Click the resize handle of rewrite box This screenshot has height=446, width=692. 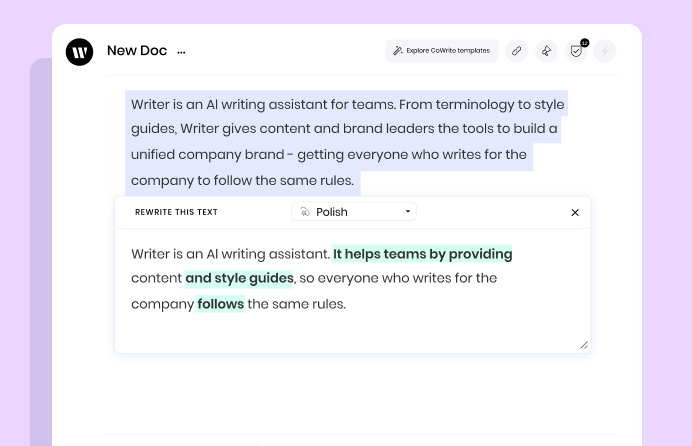(x=584, y=345)
